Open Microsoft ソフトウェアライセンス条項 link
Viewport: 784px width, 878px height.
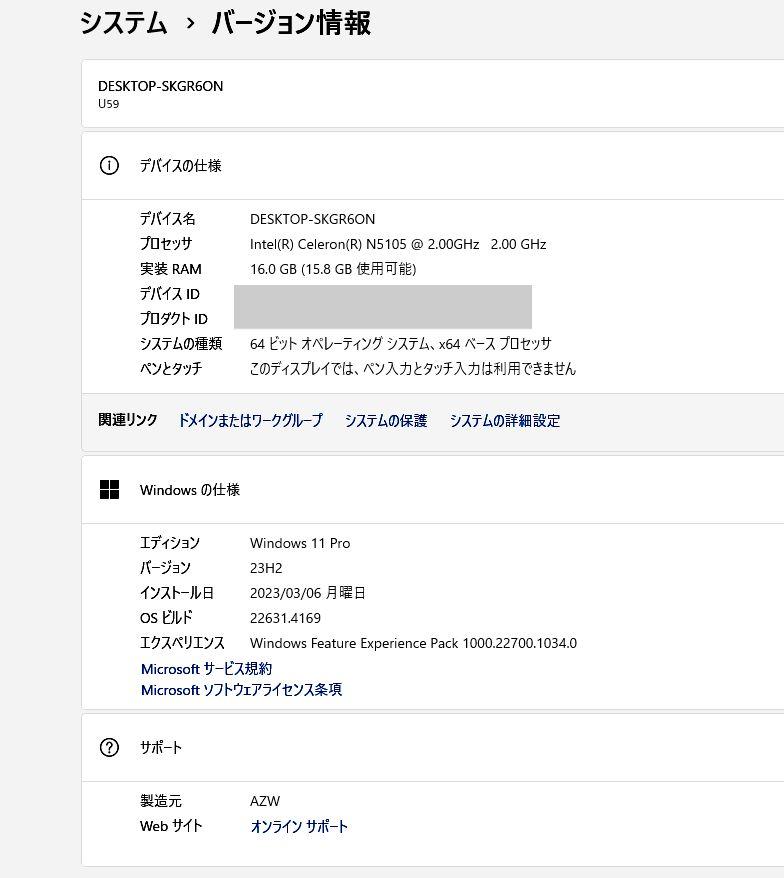tap(241, 690)
